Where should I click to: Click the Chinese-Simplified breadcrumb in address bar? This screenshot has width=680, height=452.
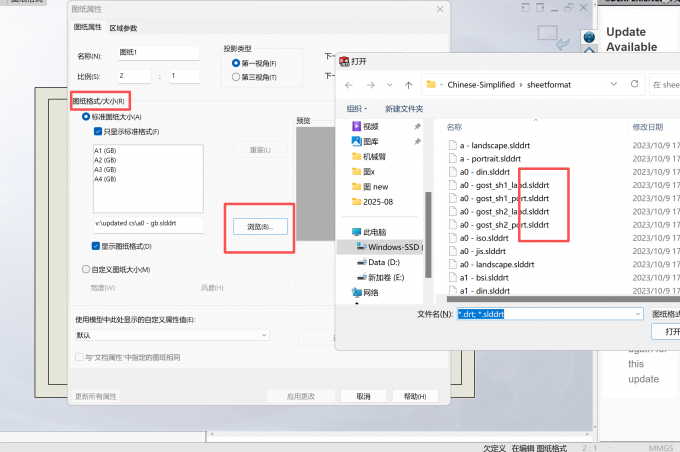(481, 85)
